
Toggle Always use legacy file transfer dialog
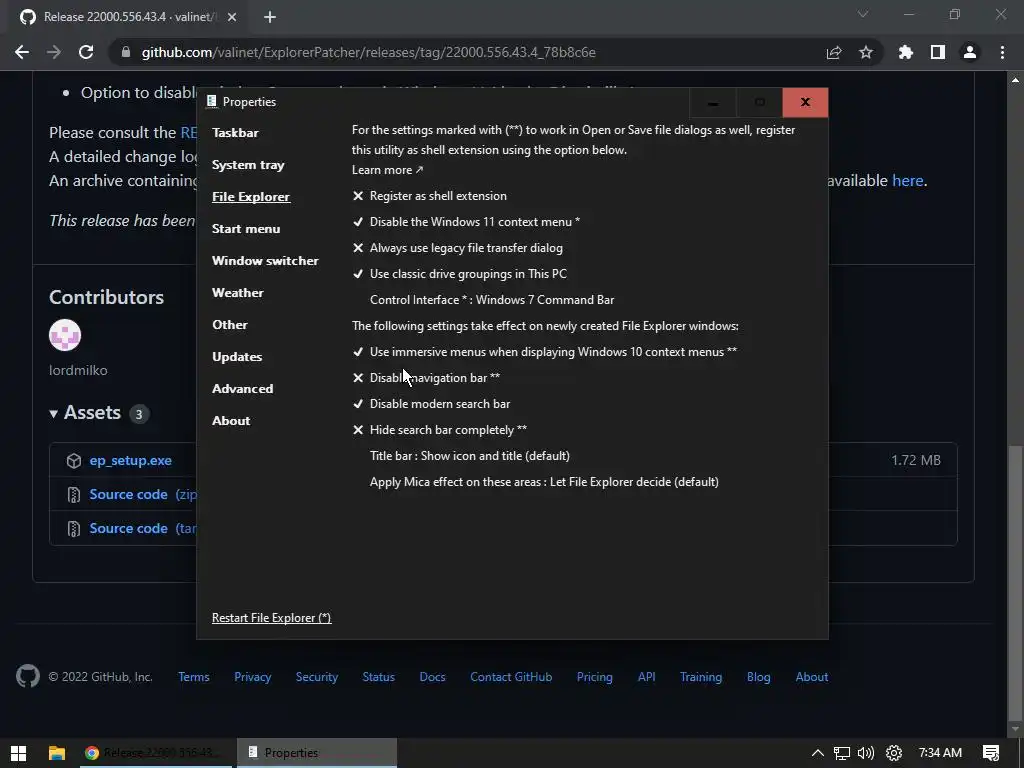[458, 248]
